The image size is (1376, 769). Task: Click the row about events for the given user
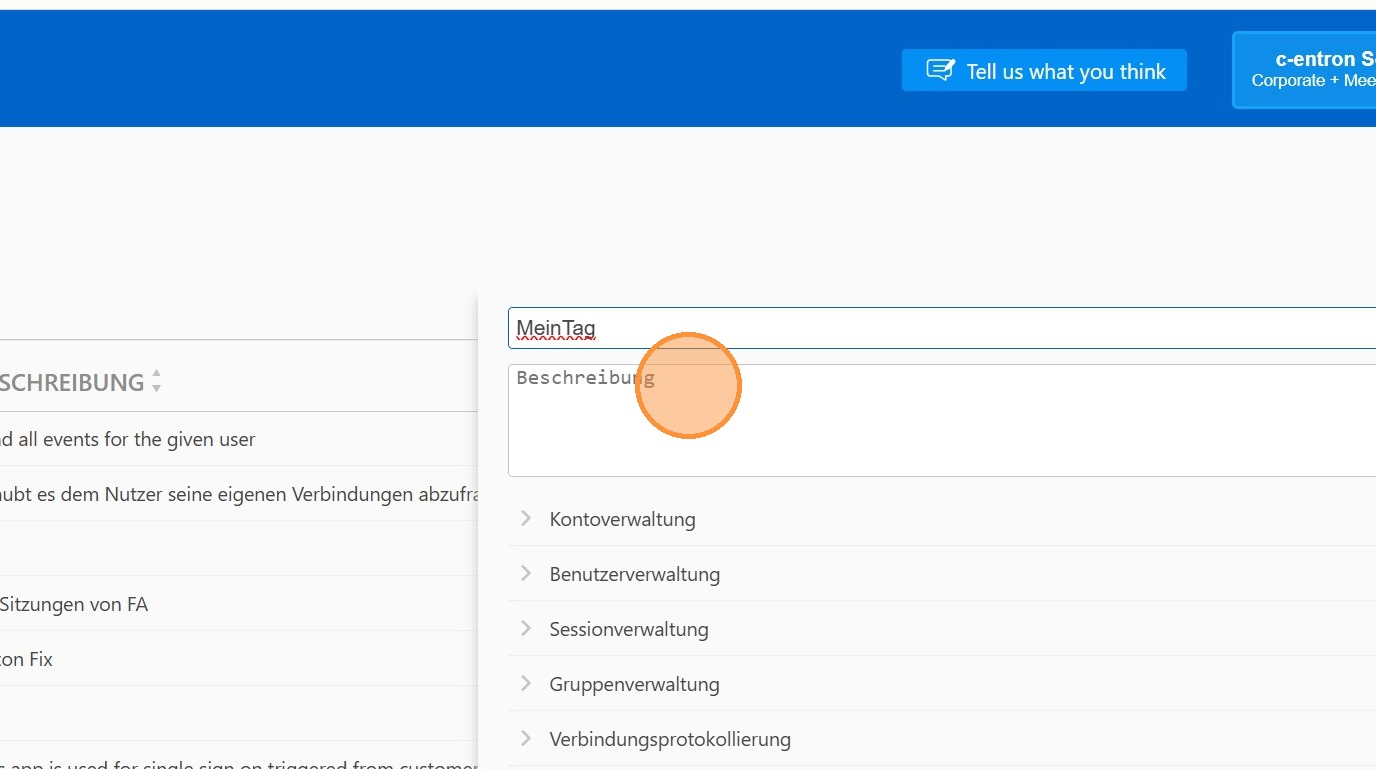pos(130,439)
